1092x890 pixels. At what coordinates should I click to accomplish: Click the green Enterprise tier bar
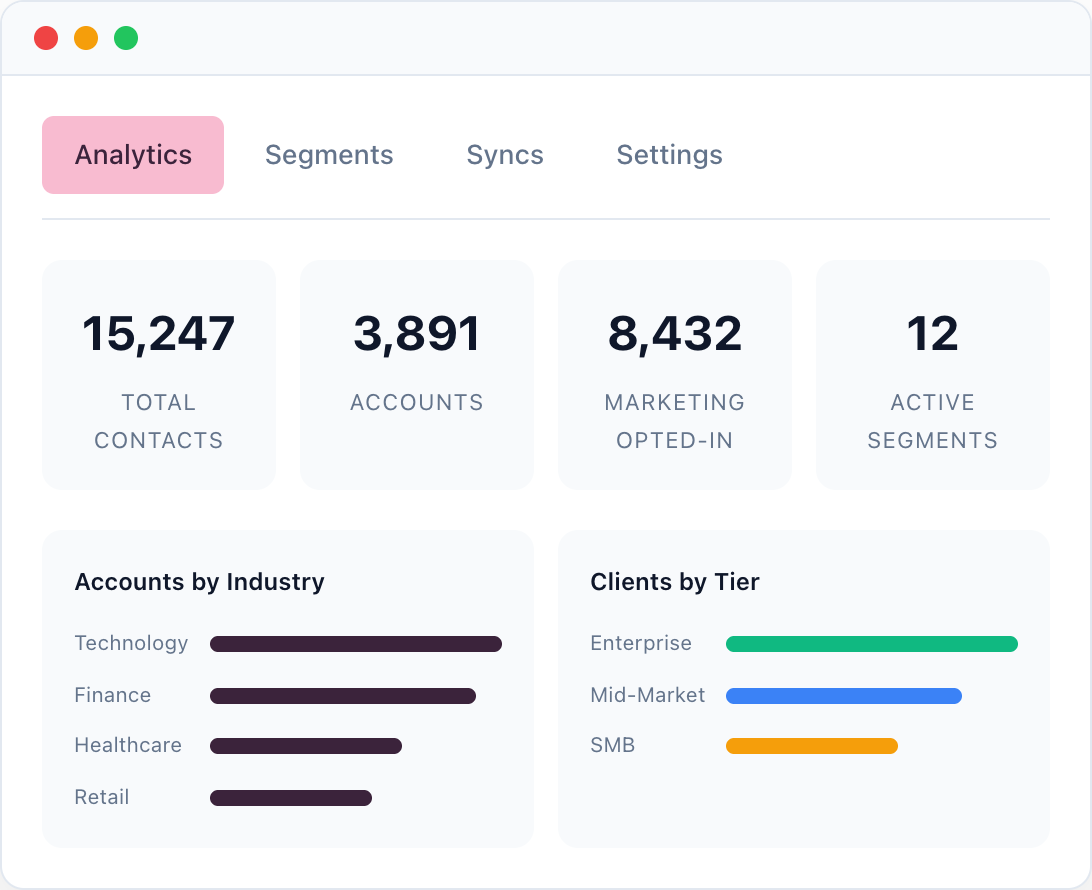click(872, 644)
